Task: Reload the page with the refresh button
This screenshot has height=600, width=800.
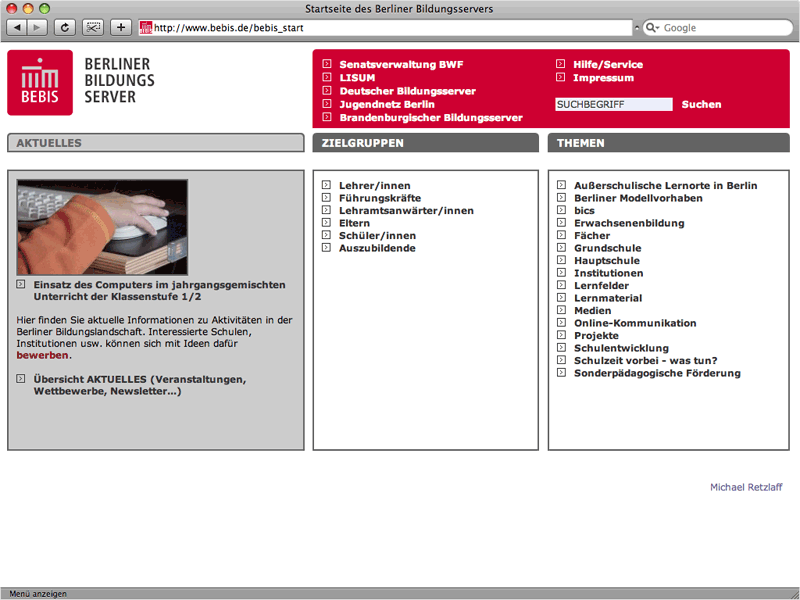Action: (65, 27)
